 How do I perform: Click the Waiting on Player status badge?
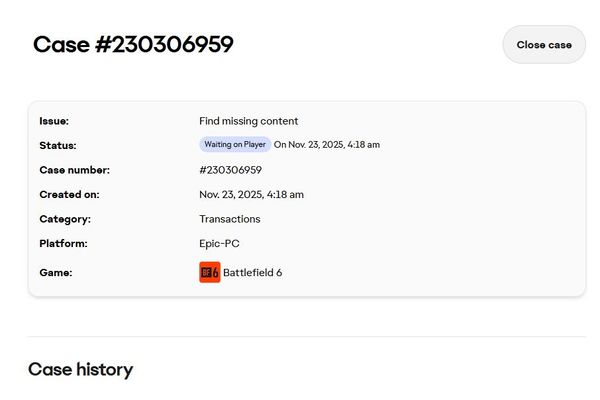[x=235, y=144]
